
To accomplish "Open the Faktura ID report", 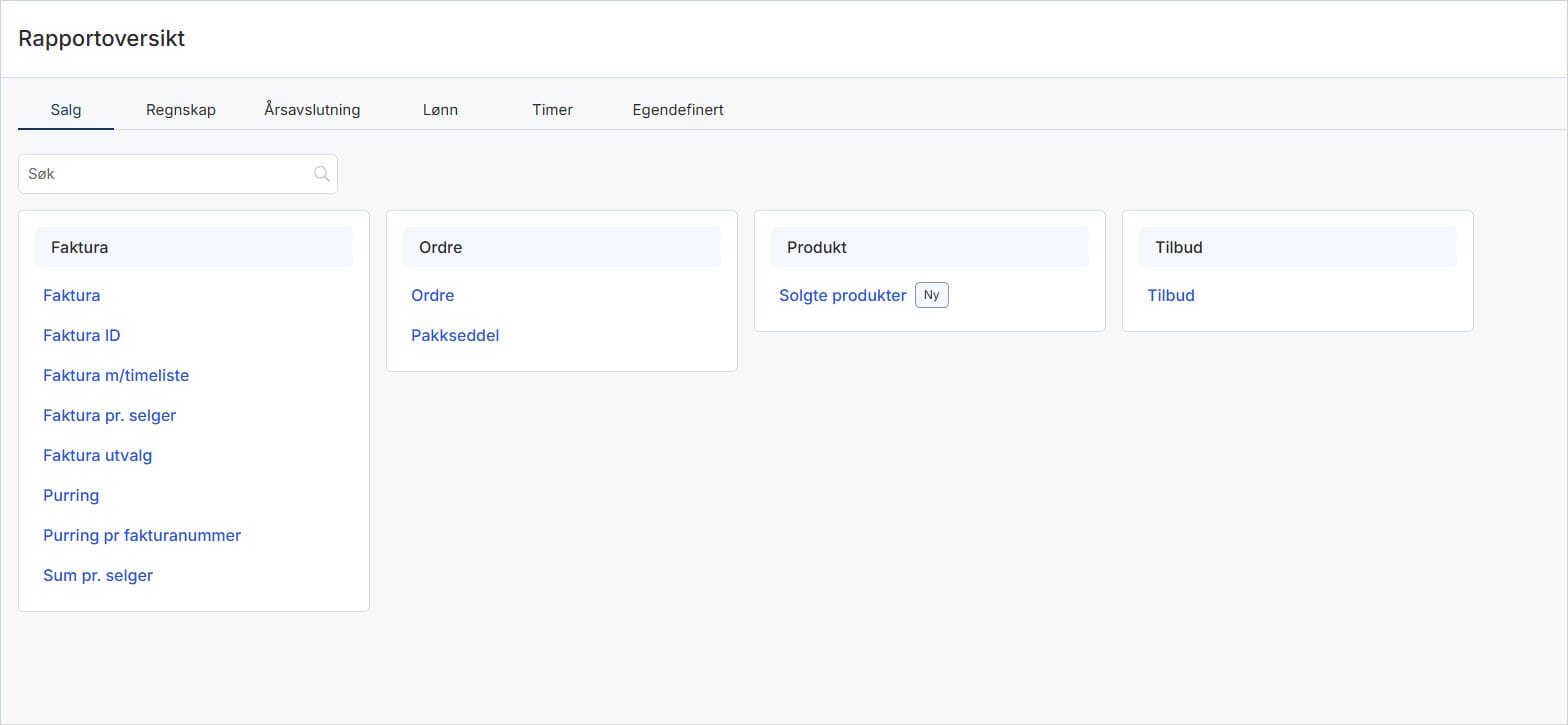I will [82, 336].
